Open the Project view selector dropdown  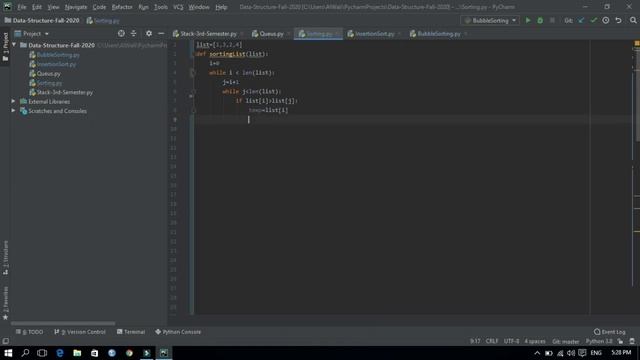(x=32, y=33)
